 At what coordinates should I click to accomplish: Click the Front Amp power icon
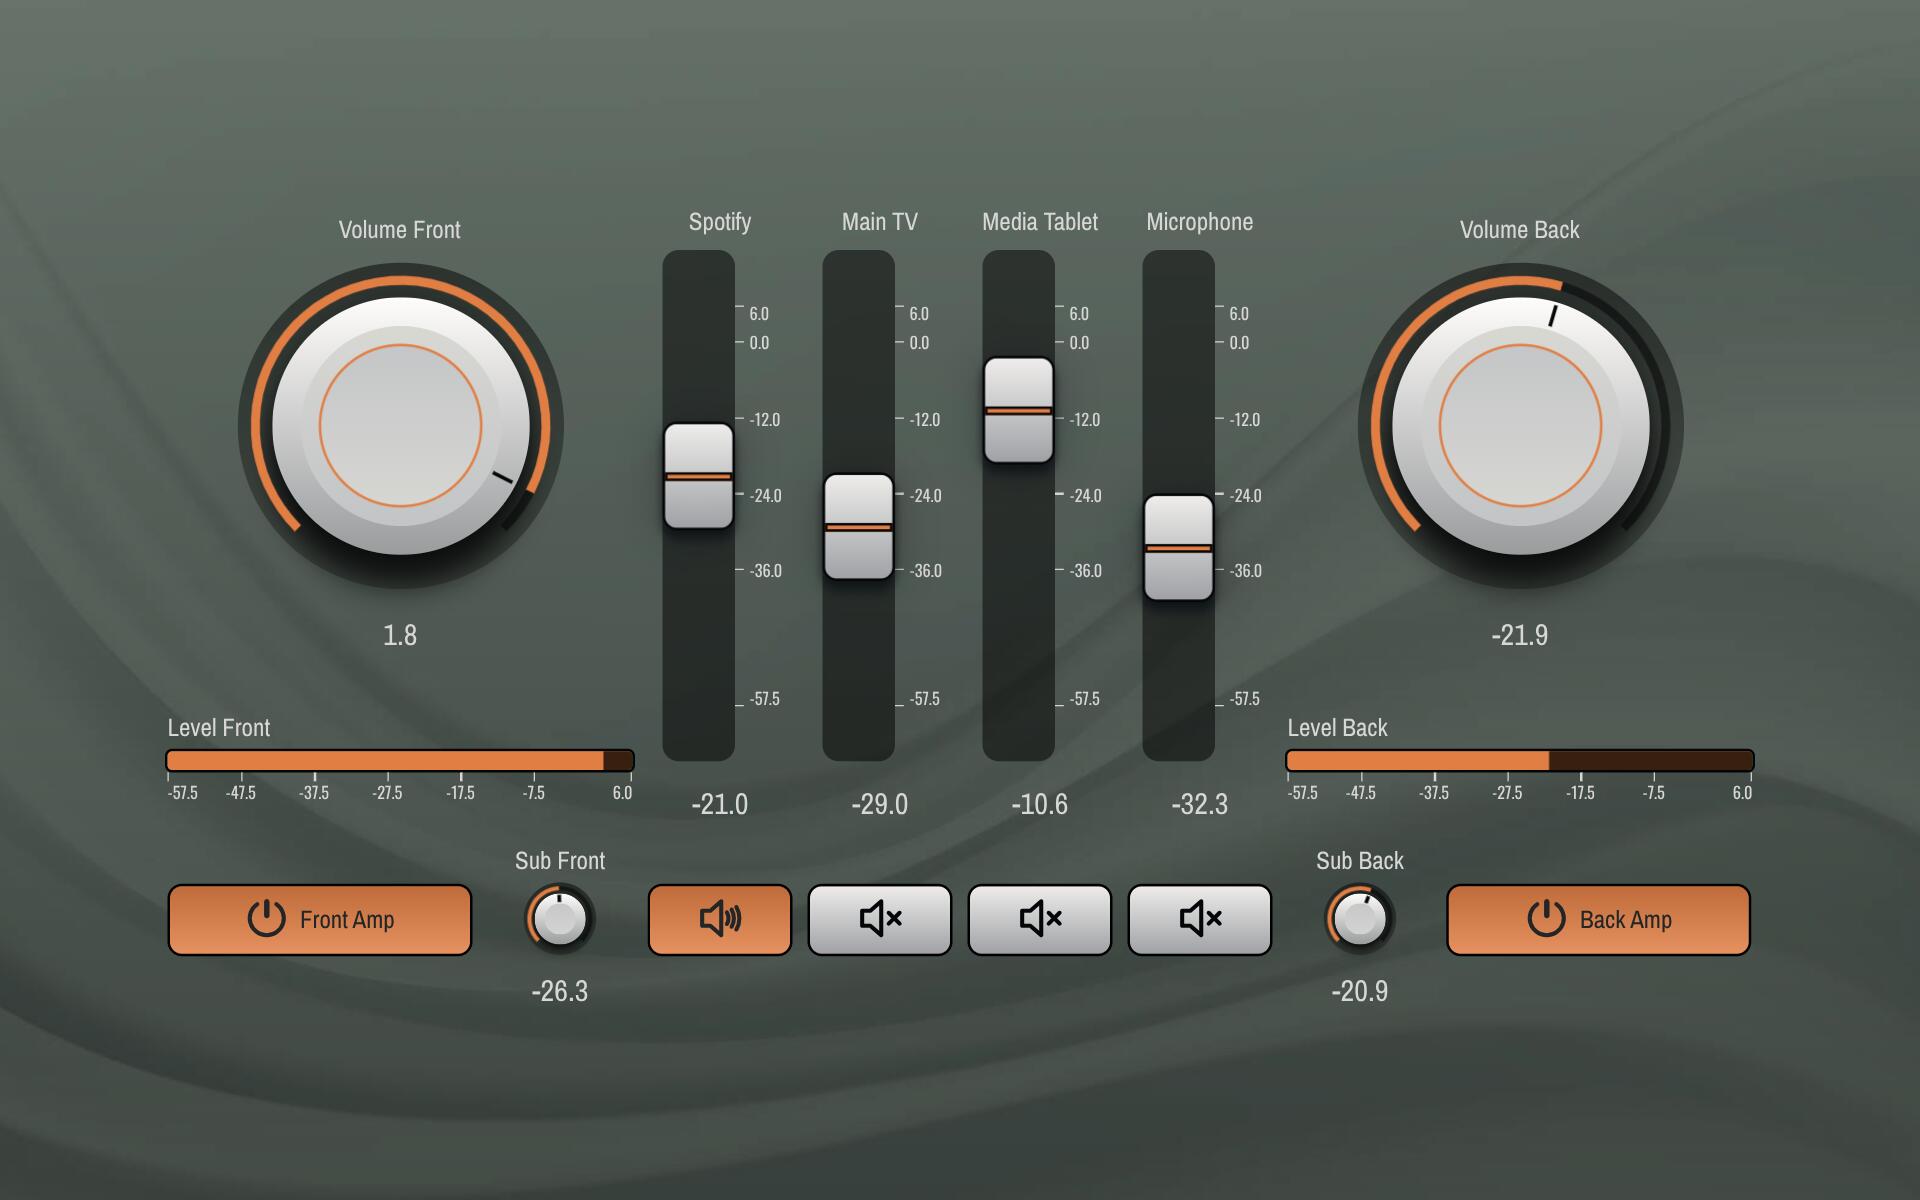(266, 918)
